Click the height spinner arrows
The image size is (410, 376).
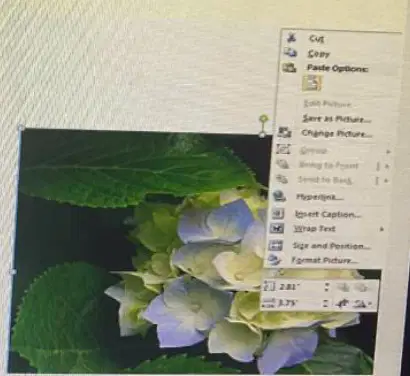pos(327,287)
